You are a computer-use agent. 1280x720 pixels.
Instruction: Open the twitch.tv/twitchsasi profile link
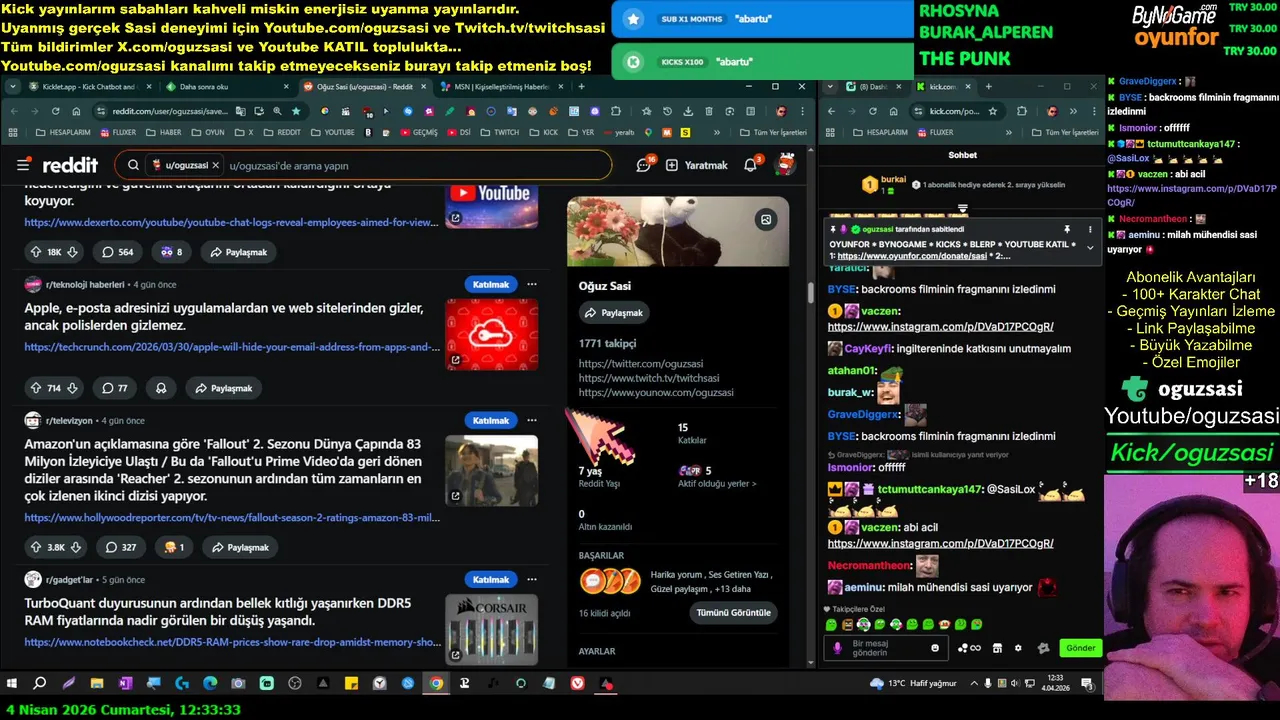pyautogui.click(x=648, y=378)
